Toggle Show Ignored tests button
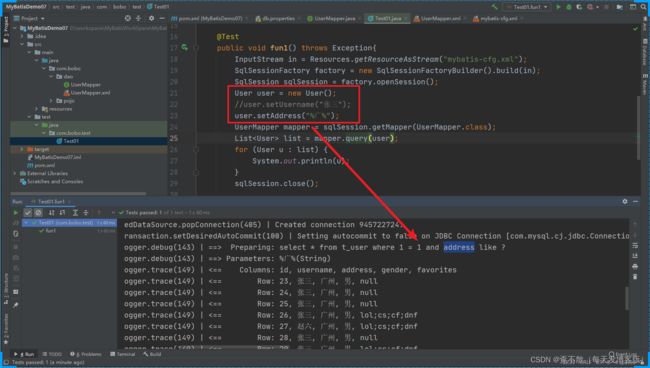 pos(38,213)
